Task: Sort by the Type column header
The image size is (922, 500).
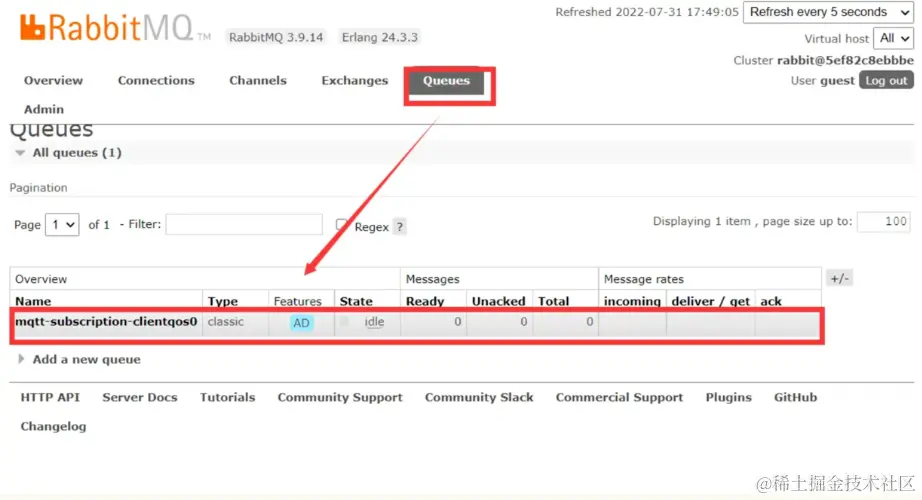Action: pos(223,301)
